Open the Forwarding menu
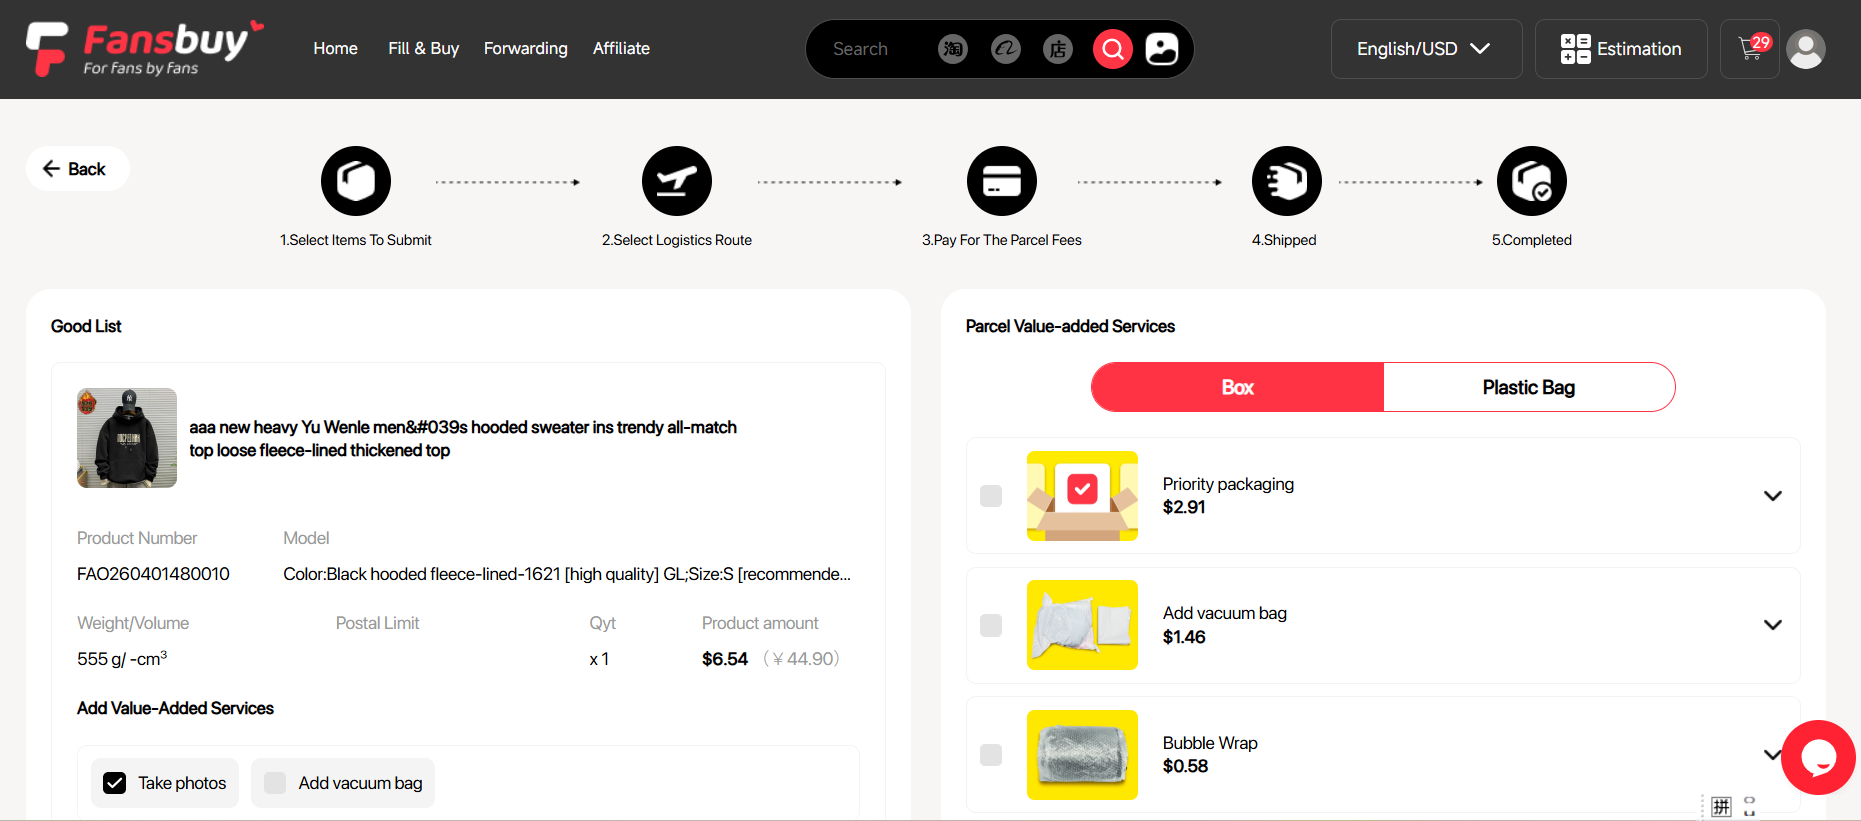This screenshot has height=821, width=1861. pos(525,48)
